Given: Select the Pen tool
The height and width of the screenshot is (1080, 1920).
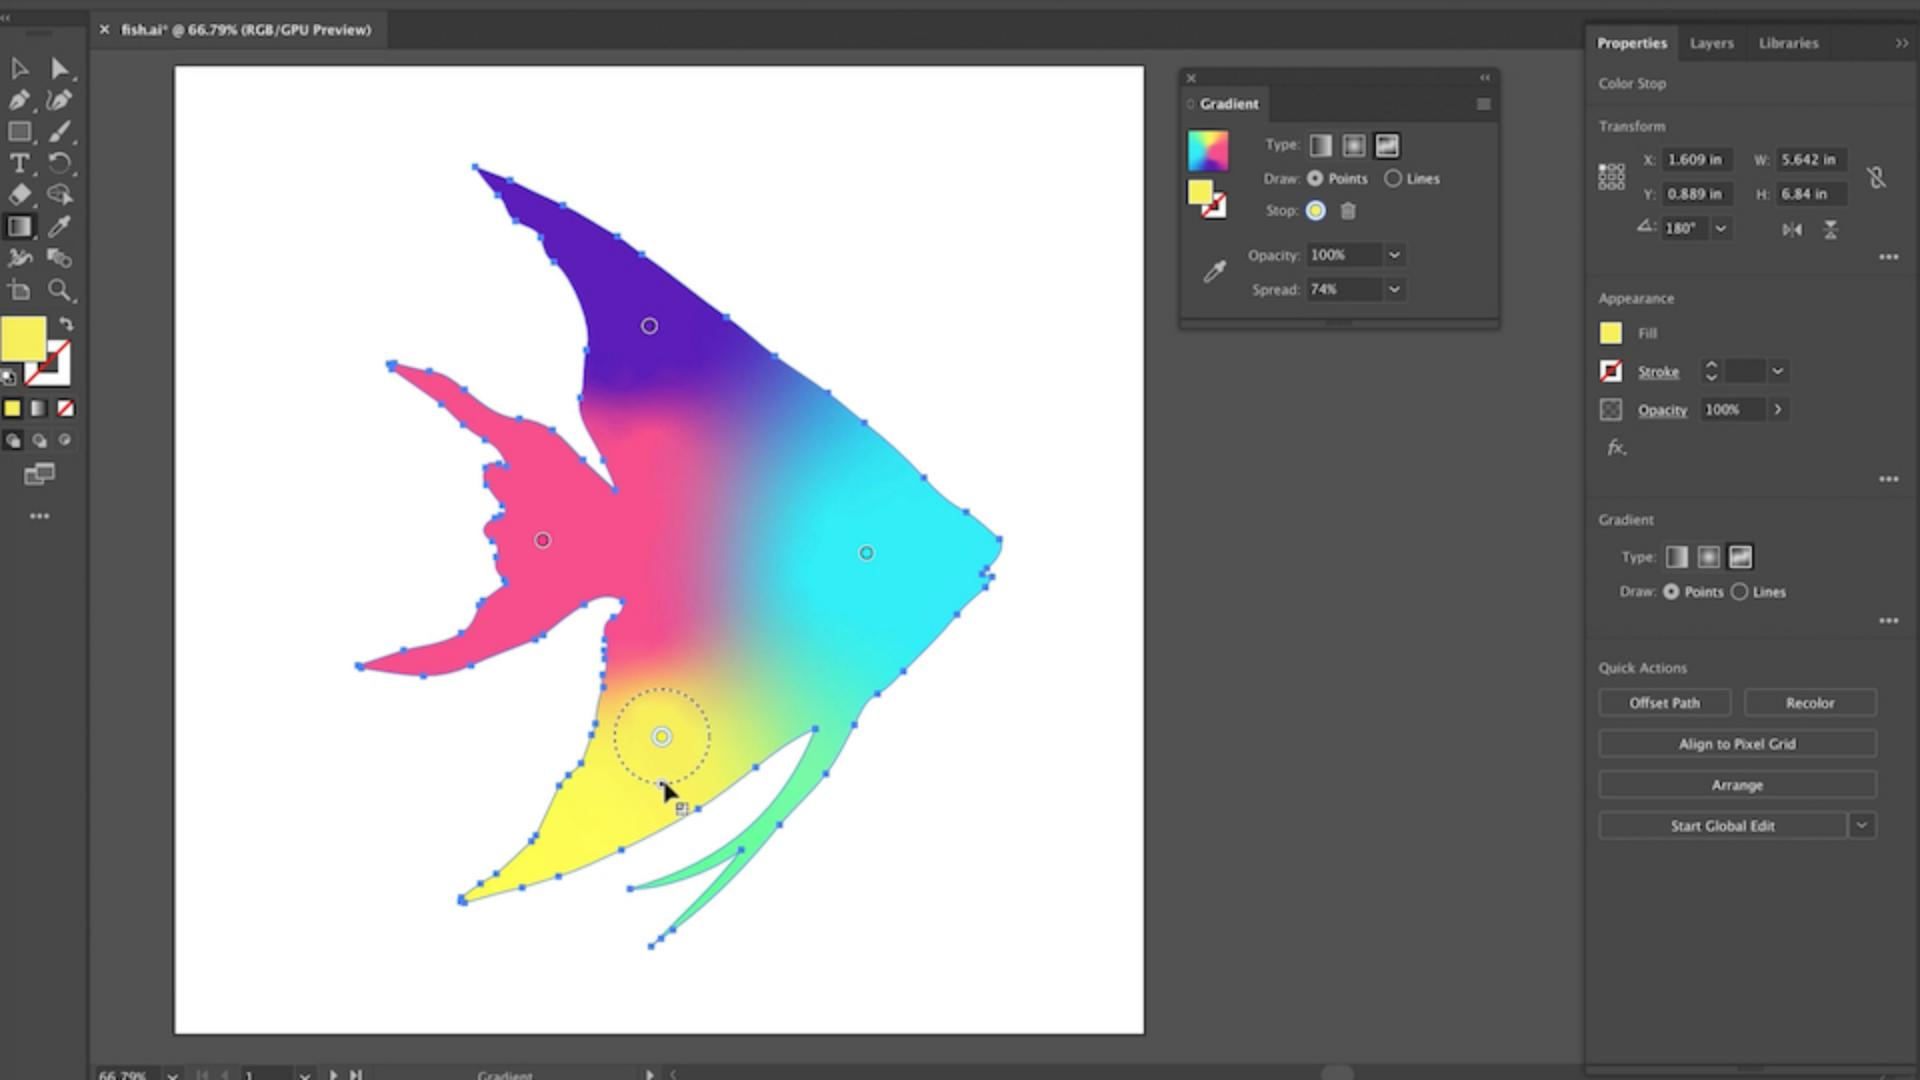Looking at the screenshot, I should 19,100.
